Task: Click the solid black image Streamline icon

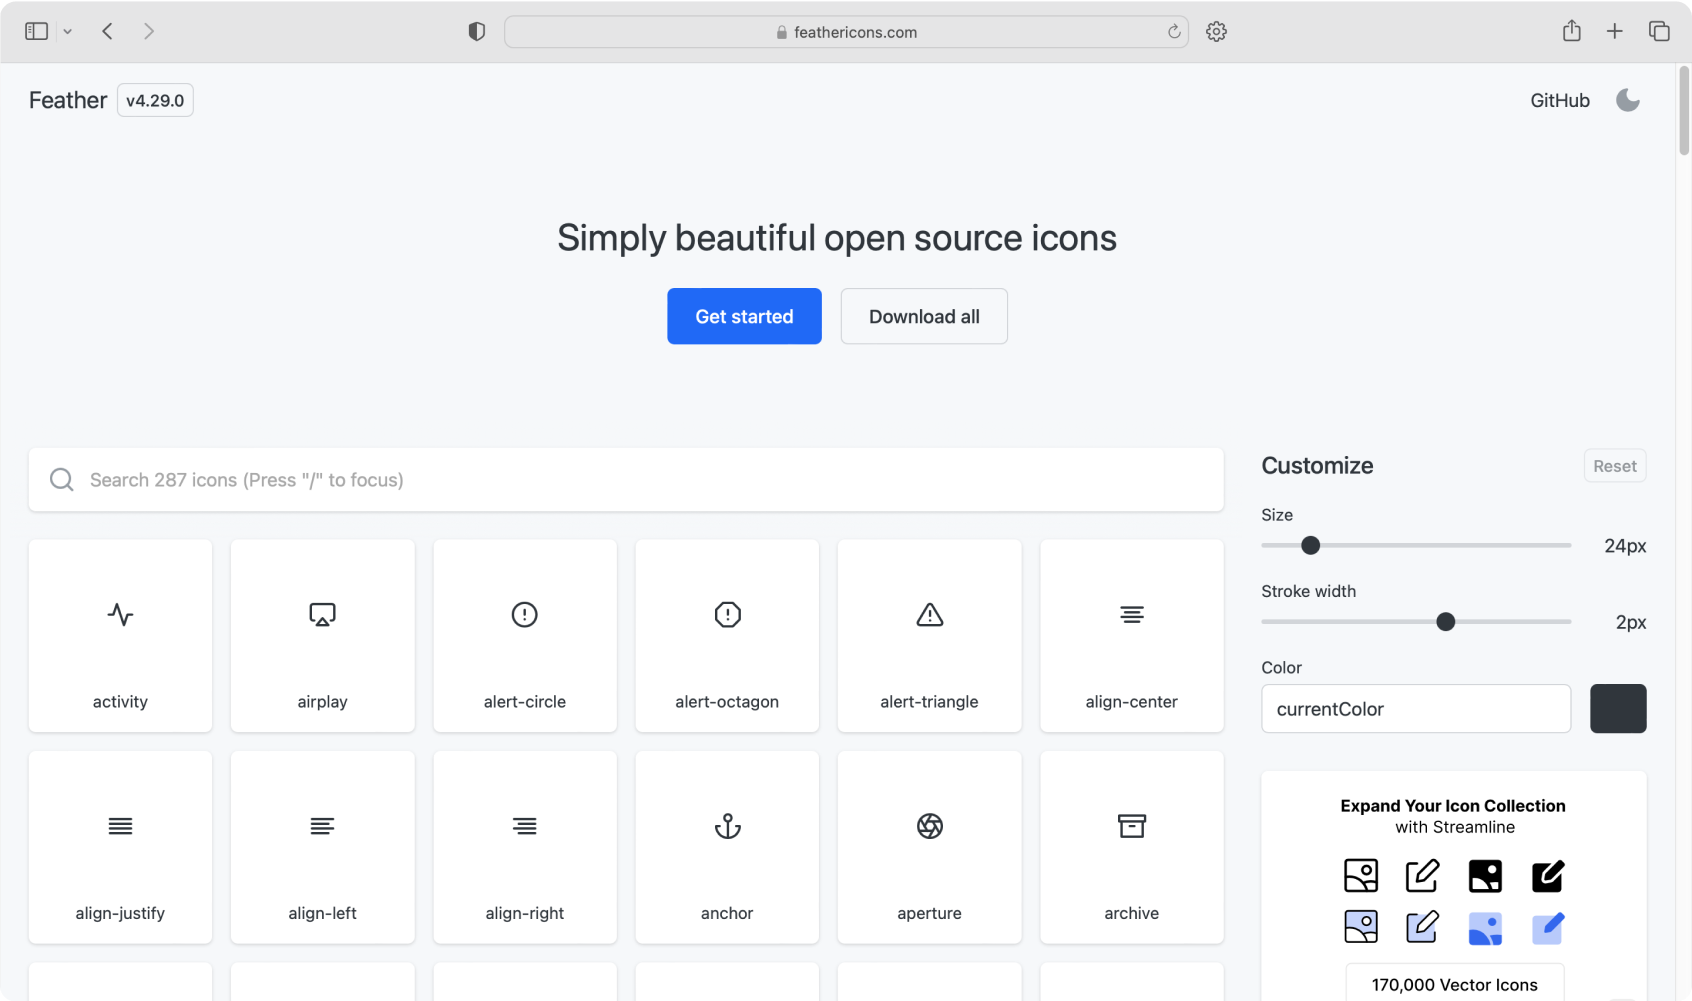Action: coord(1485,876)
